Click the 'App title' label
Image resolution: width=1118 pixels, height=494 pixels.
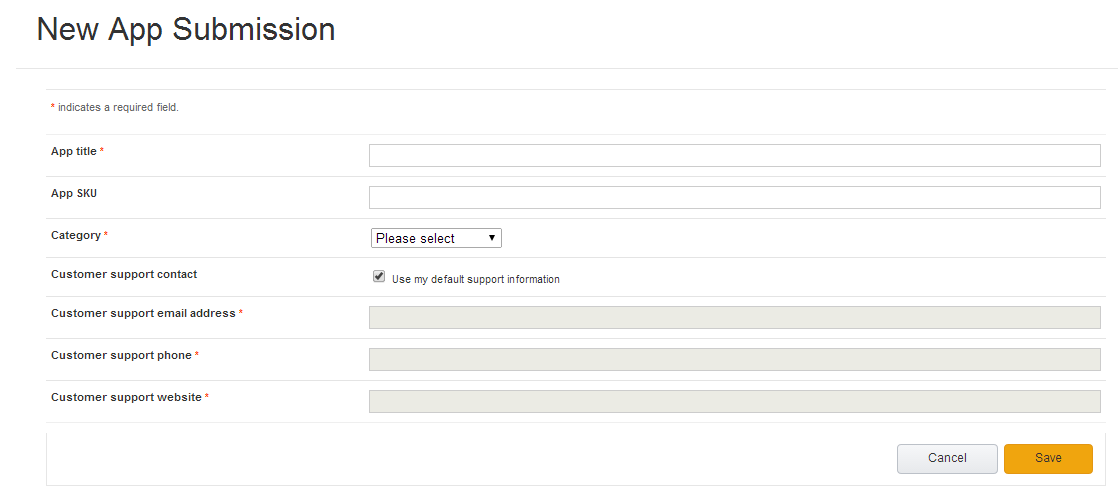[74, 151]
